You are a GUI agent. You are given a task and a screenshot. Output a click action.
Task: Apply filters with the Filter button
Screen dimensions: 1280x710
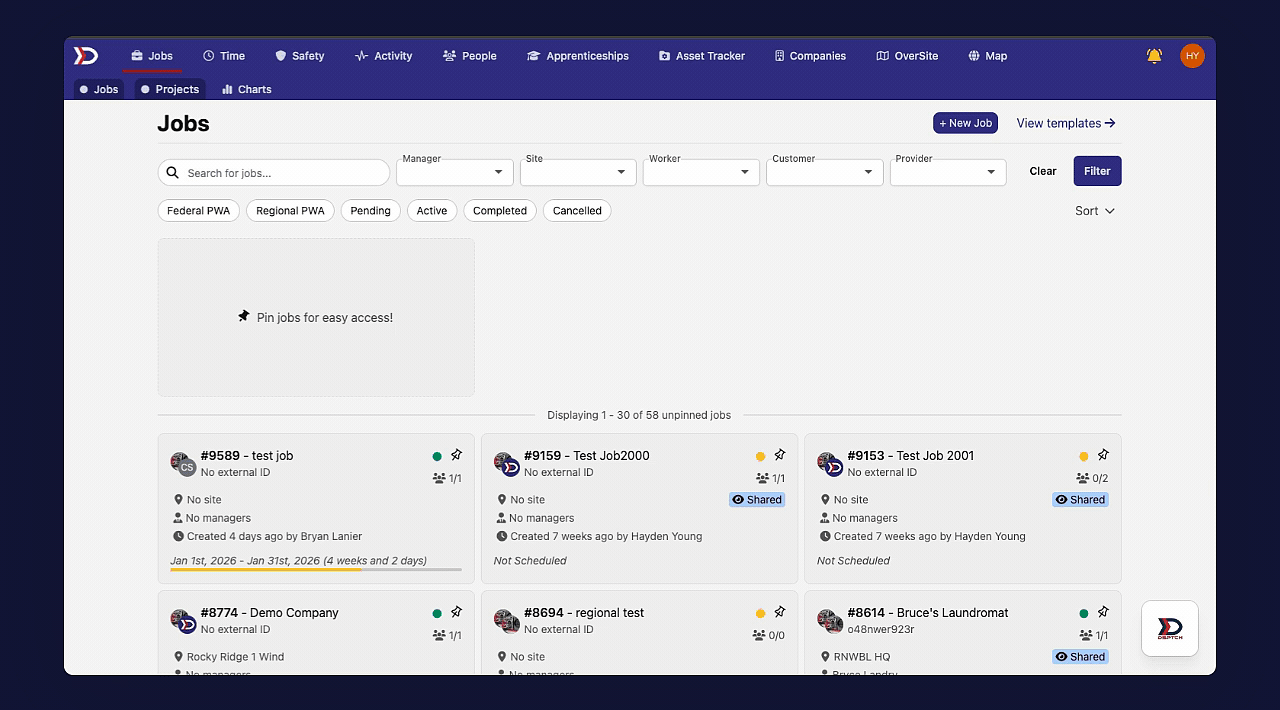point(1097,171)
